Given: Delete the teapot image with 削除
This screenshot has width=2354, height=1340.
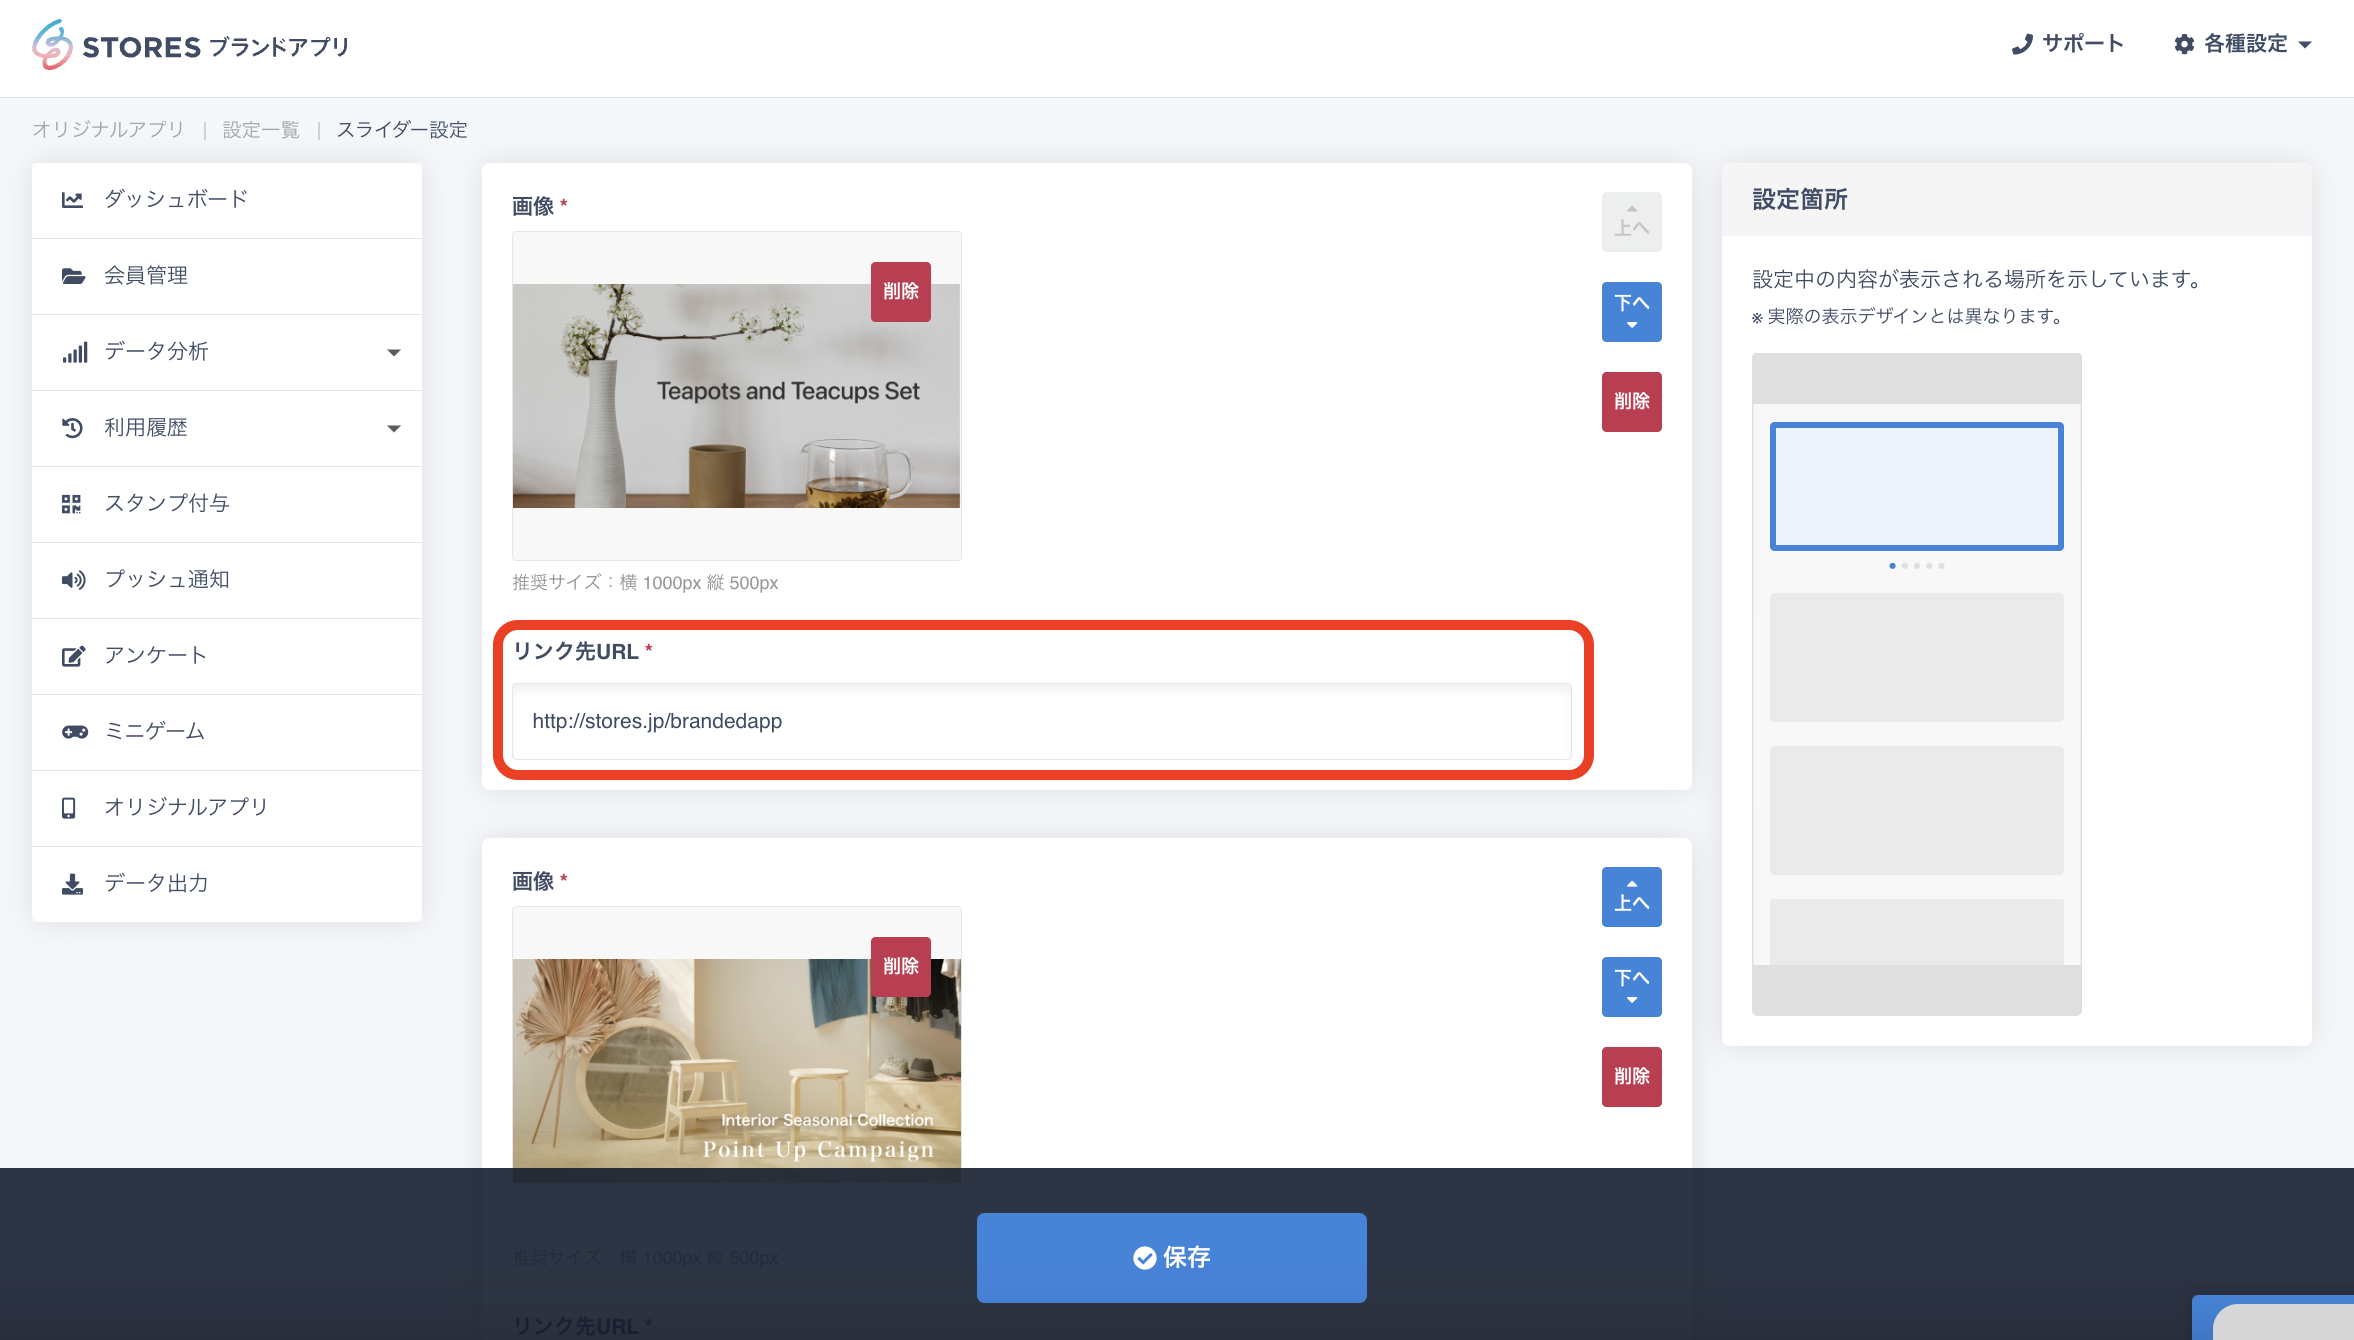Looking at the screenshot, I should [x=900, y=291].
